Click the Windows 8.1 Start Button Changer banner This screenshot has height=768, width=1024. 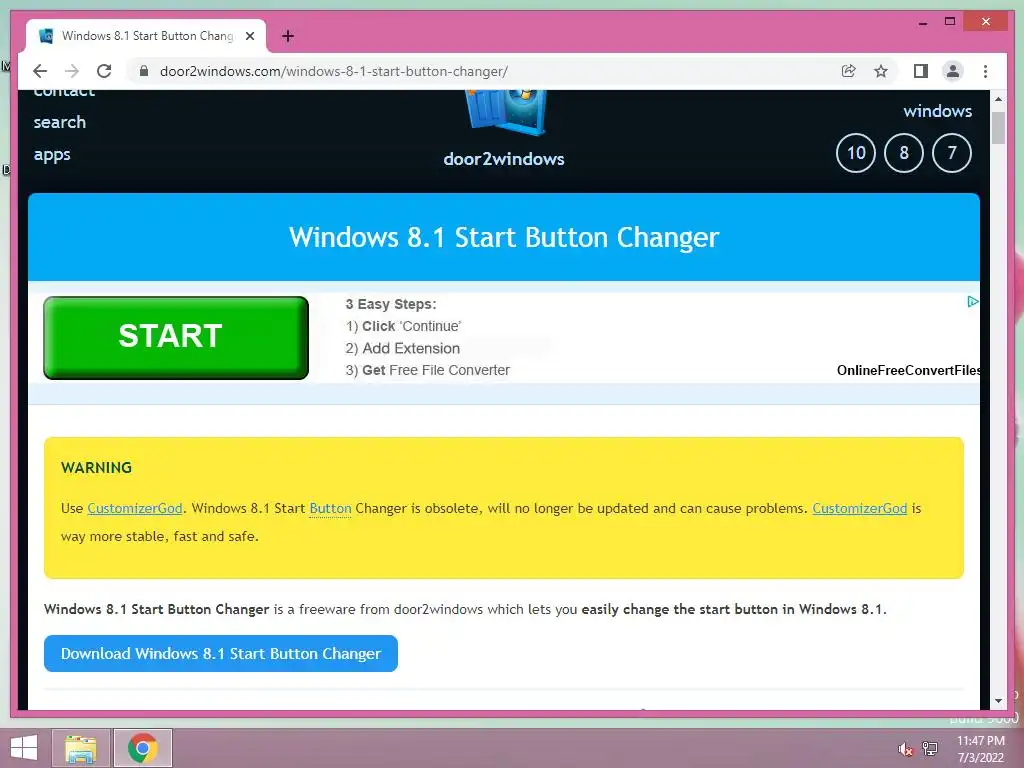(x=504, y=237)
